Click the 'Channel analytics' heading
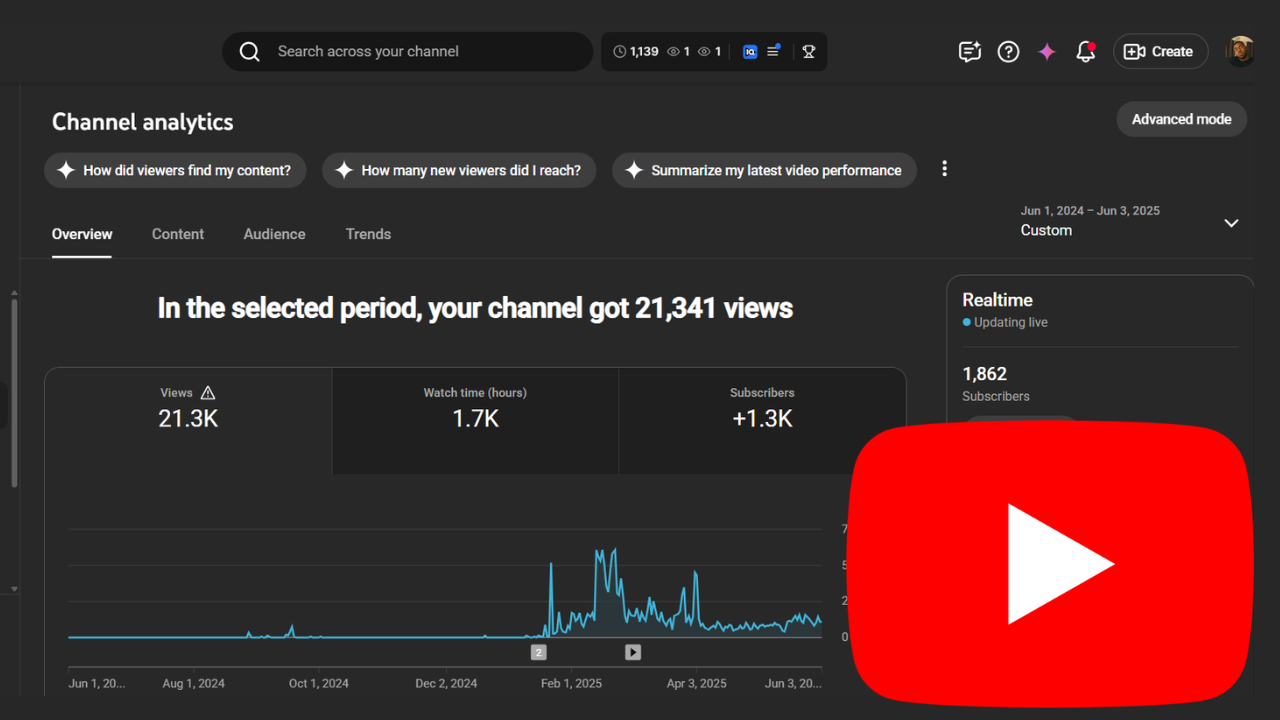 pos(143,122)
